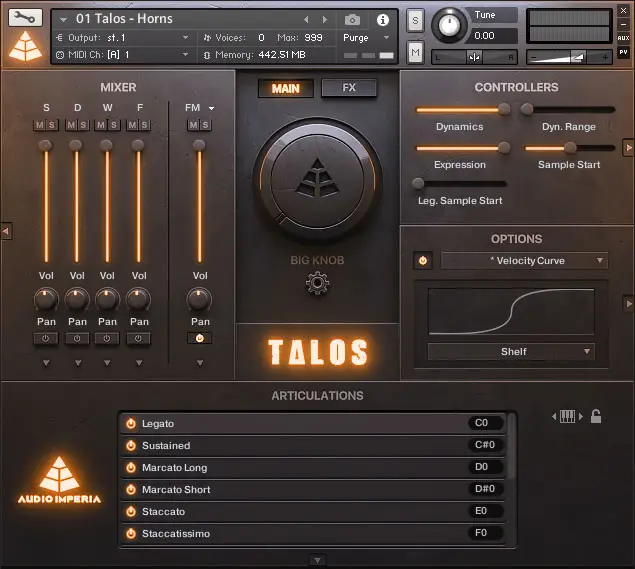Switch to the FX tab

click(x=349, y=87)
